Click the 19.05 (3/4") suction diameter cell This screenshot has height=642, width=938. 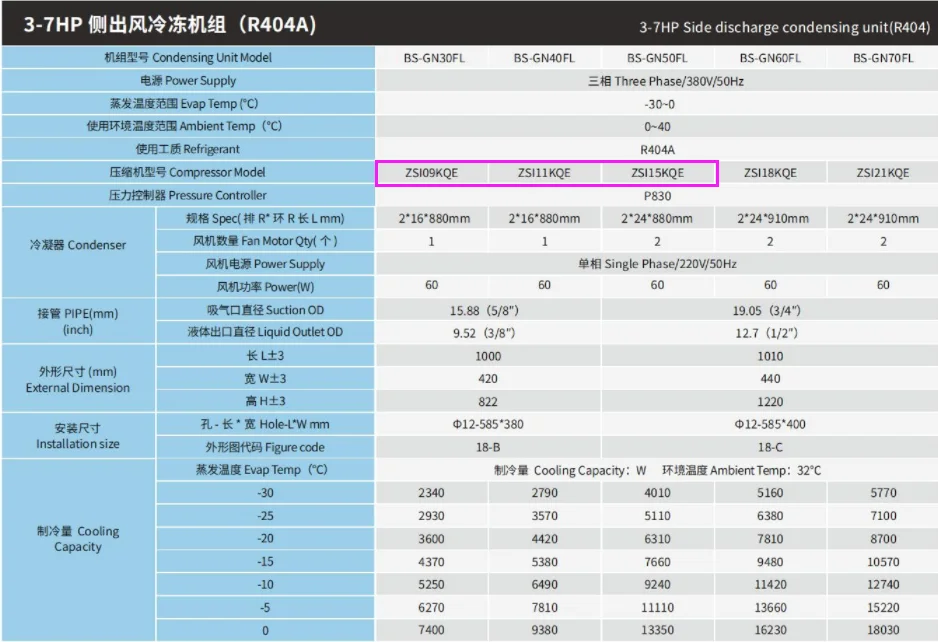coord(769,311)
